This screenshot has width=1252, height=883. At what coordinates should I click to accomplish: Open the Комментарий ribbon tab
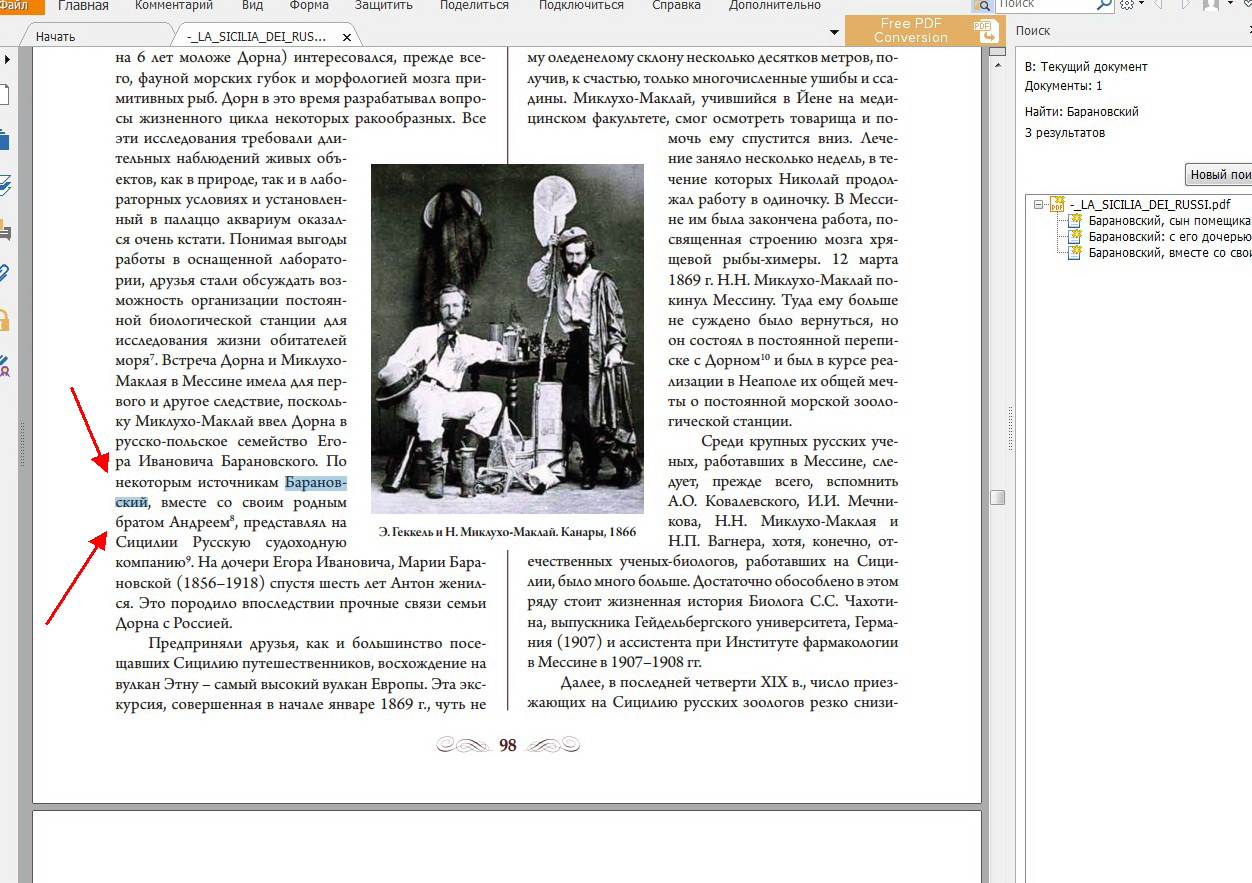coord(174,5)
